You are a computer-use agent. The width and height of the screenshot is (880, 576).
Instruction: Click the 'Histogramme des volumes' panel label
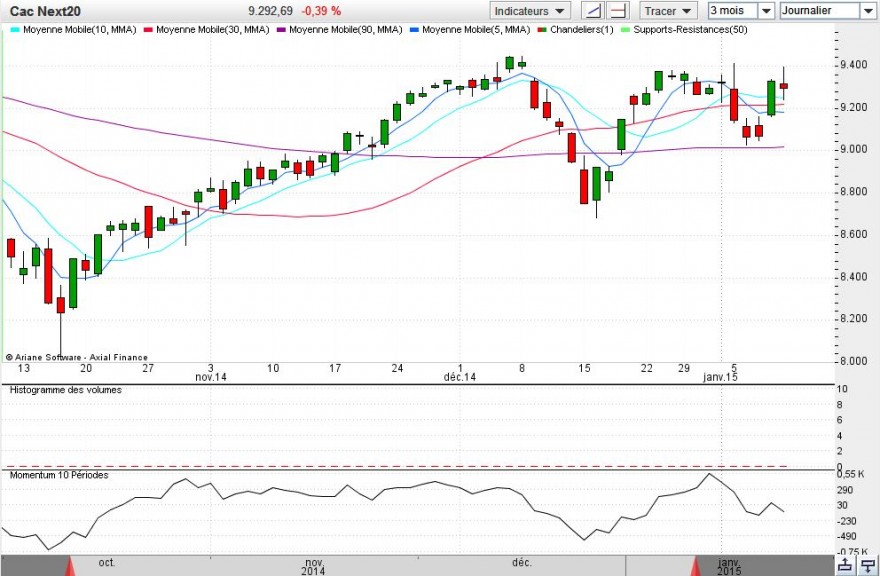(x=66, y=390)
